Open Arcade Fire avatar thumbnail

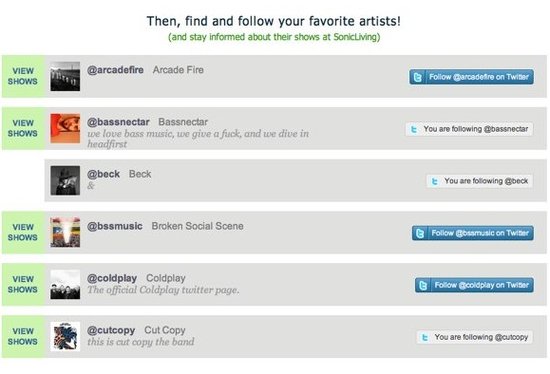(65, 76)
